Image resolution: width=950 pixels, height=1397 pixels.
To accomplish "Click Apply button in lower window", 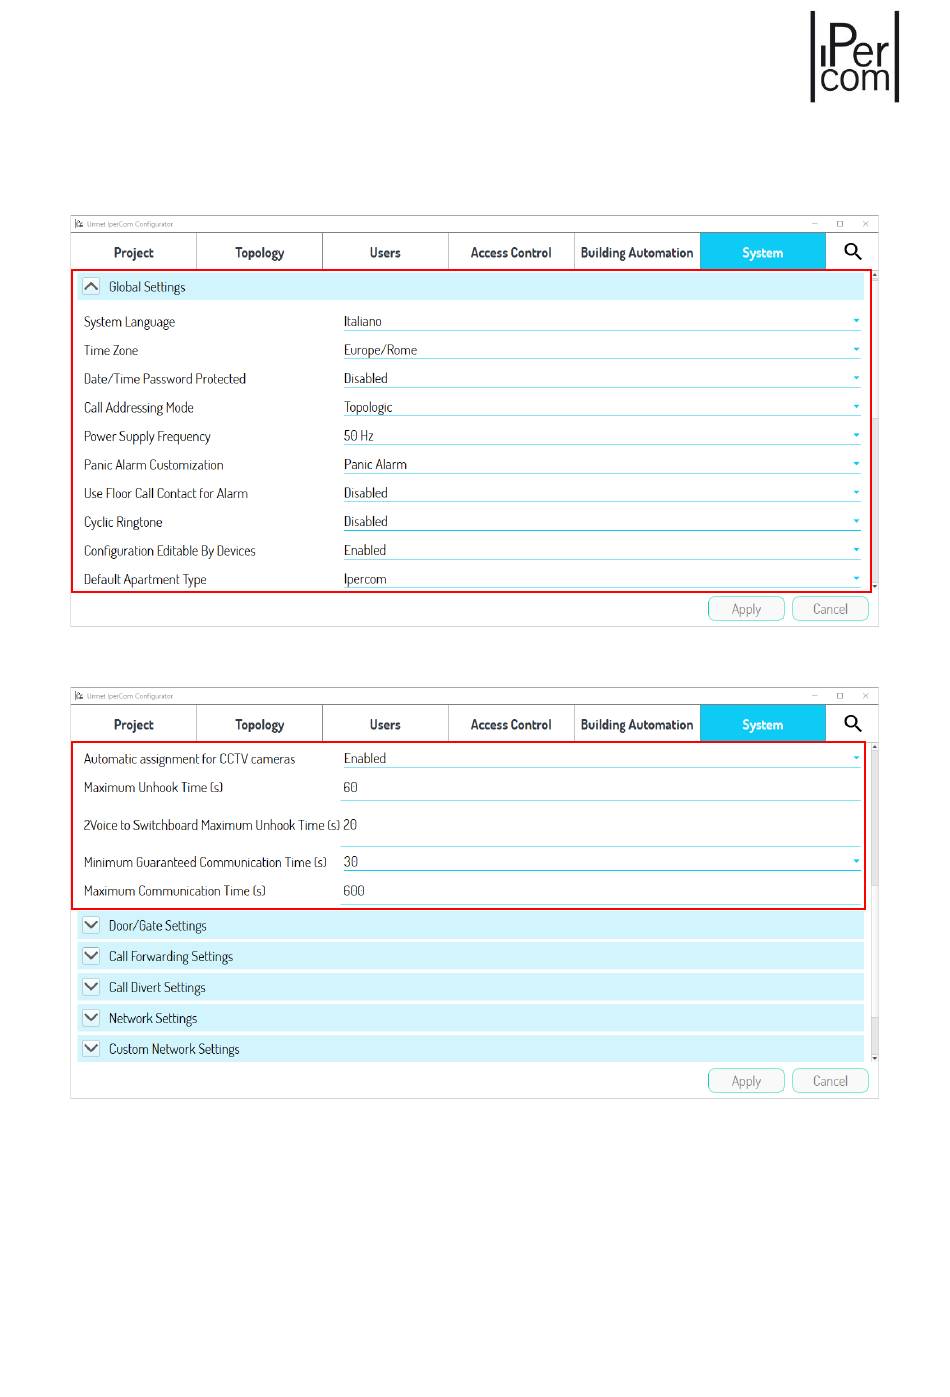I will coord(746,1081).
